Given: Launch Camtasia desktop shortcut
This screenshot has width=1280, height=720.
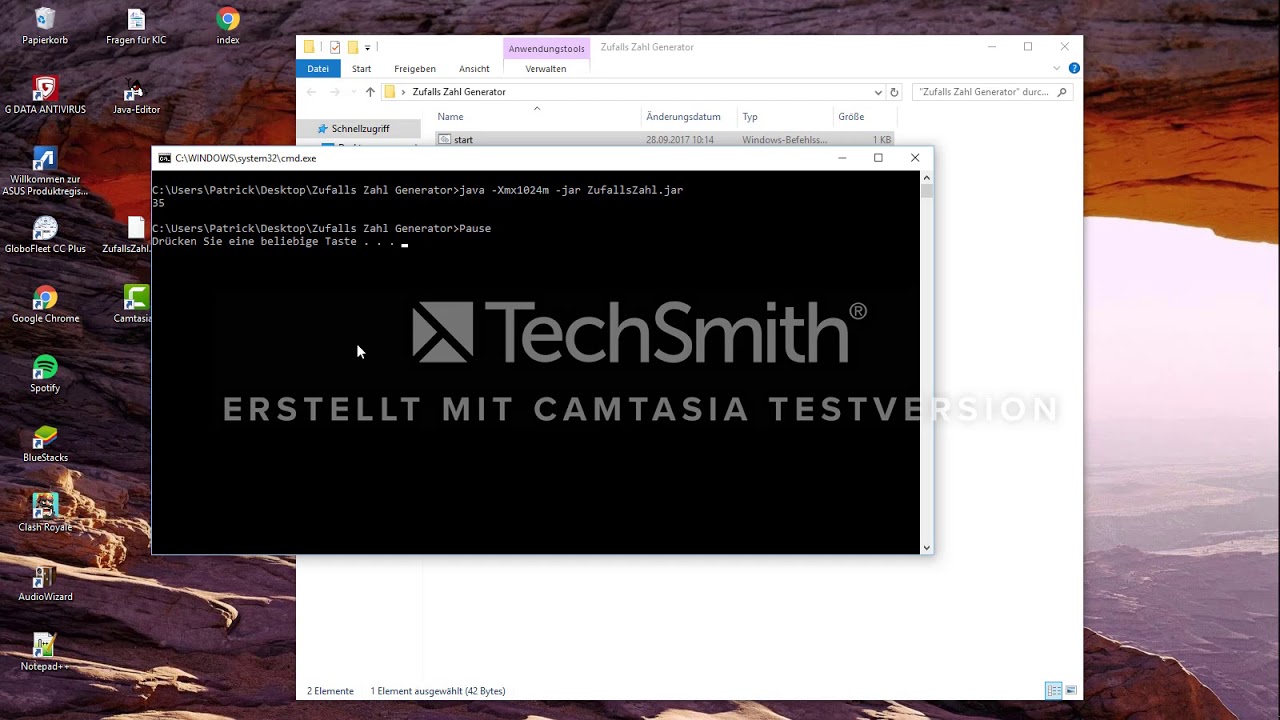Looking at the screenshot, I should point(133,305).
